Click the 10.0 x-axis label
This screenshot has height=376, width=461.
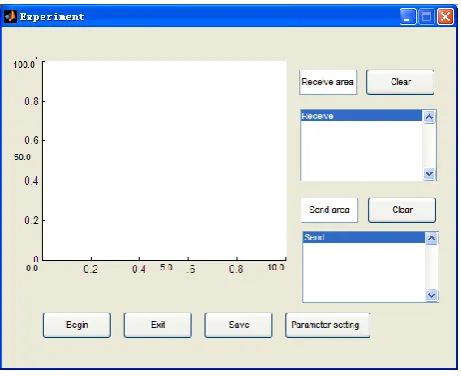coord(276,267)
